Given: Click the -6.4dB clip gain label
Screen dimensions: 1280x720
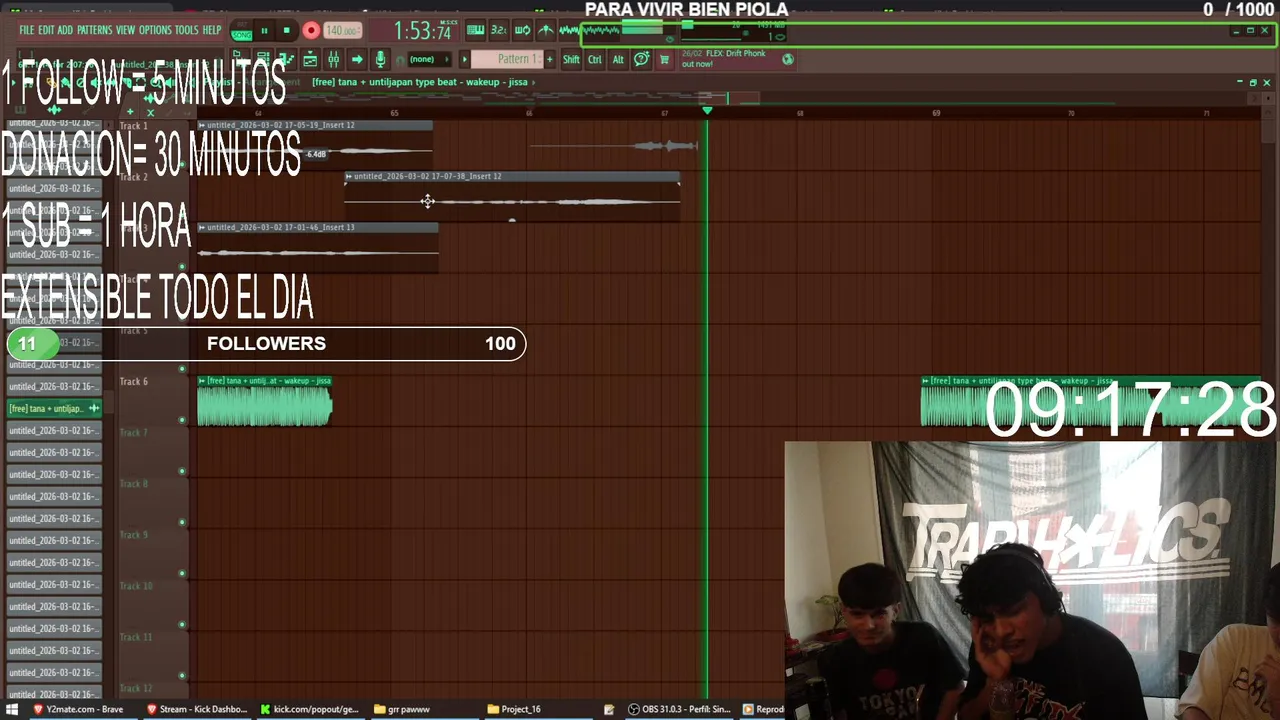Looking at the screenshot, I should point(316,154).
